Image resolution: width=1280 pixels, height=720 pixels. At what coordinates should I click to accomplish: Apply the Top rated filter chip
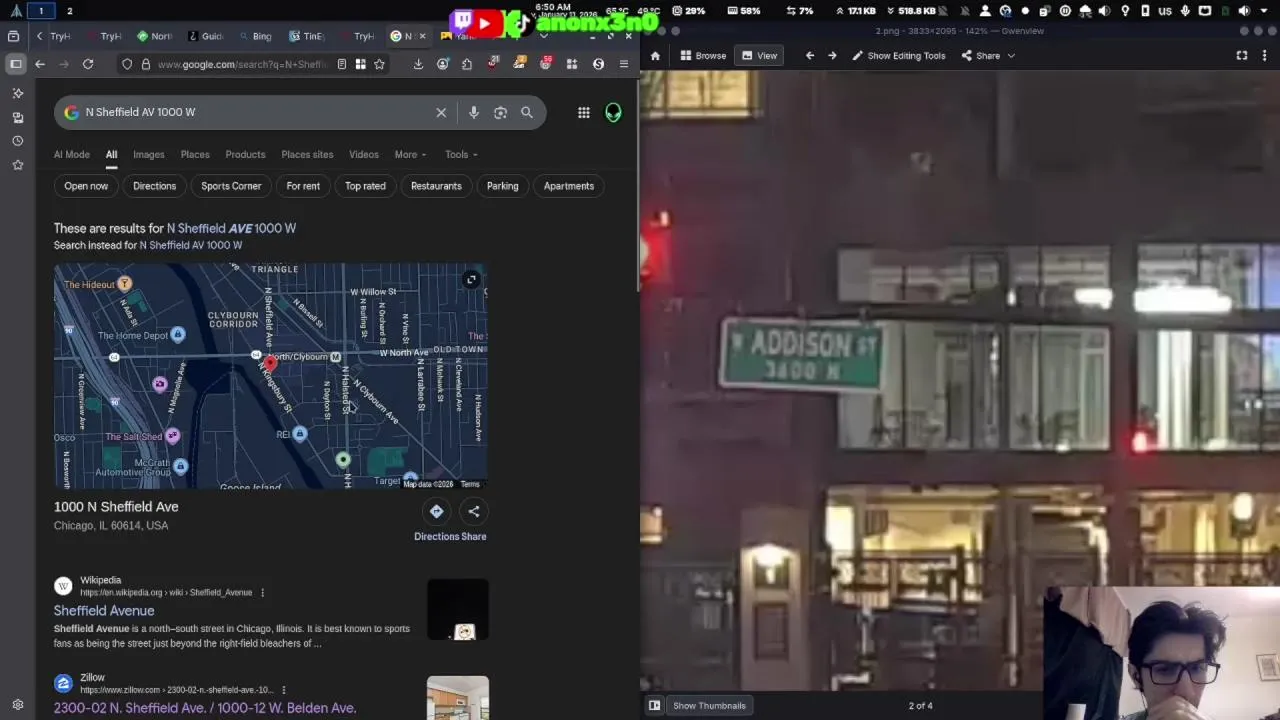[x=365, y=186]
